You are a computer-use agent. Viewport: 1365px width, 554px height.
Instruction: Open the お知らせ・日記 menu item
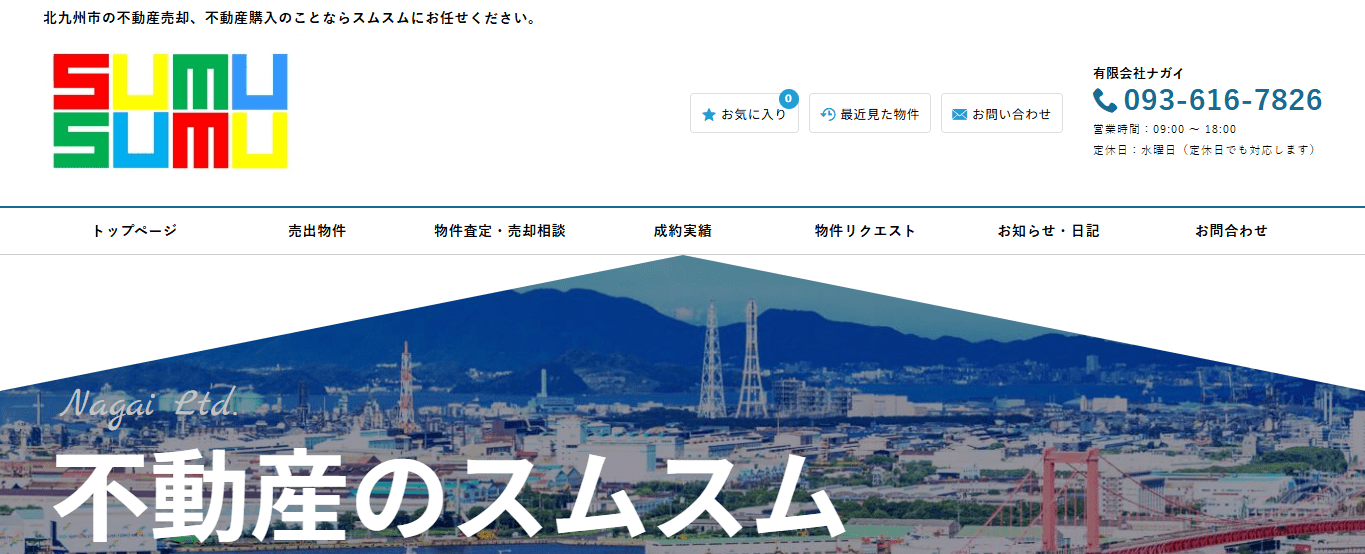(x=1048, y=231)
